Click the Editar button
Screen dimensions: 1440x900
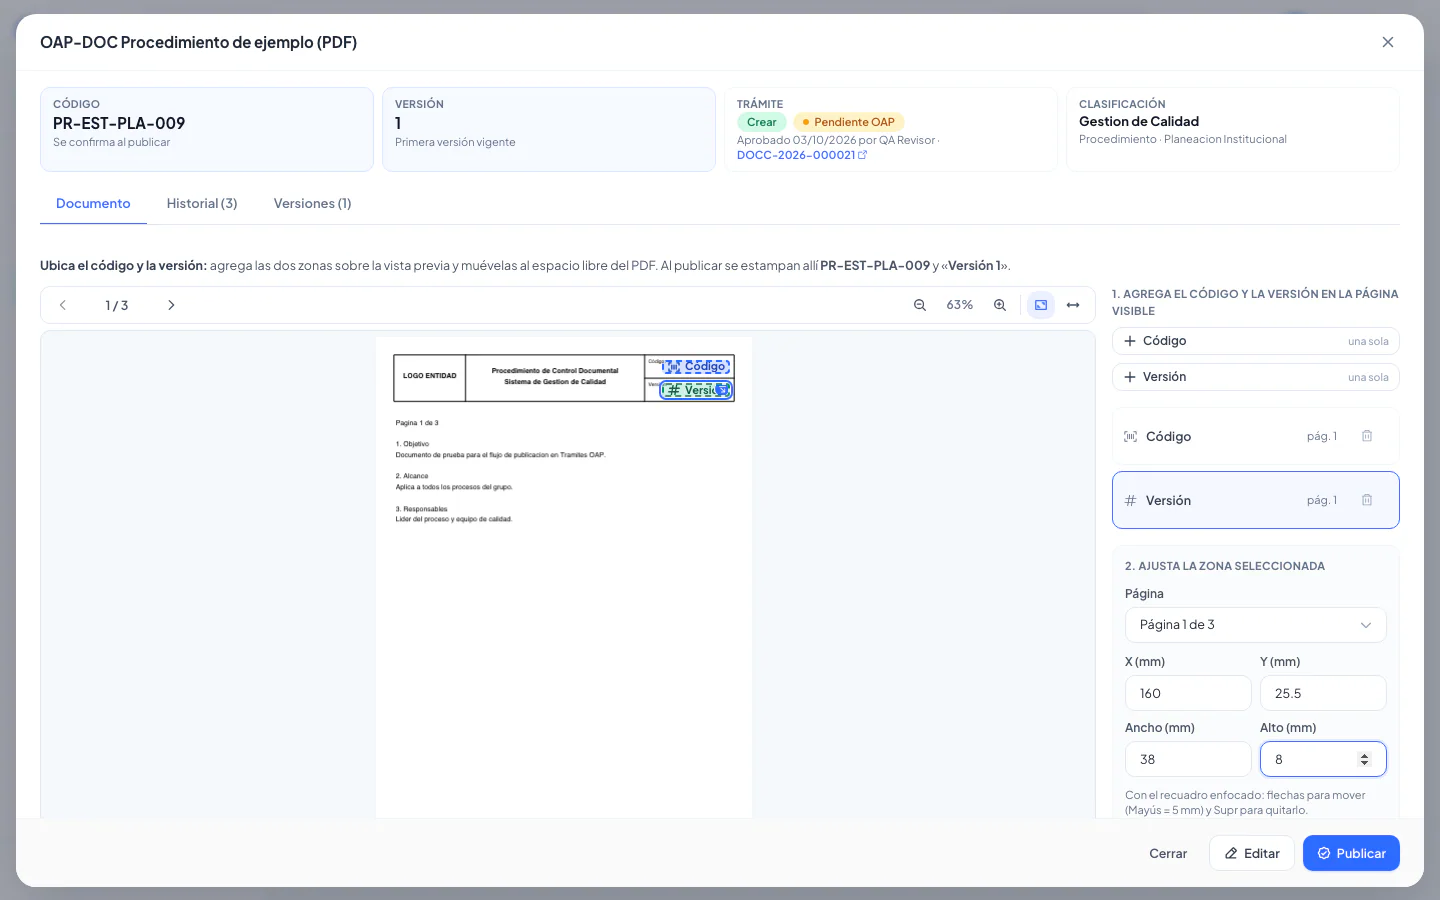pyautogui.click(x=1252, y=853)
